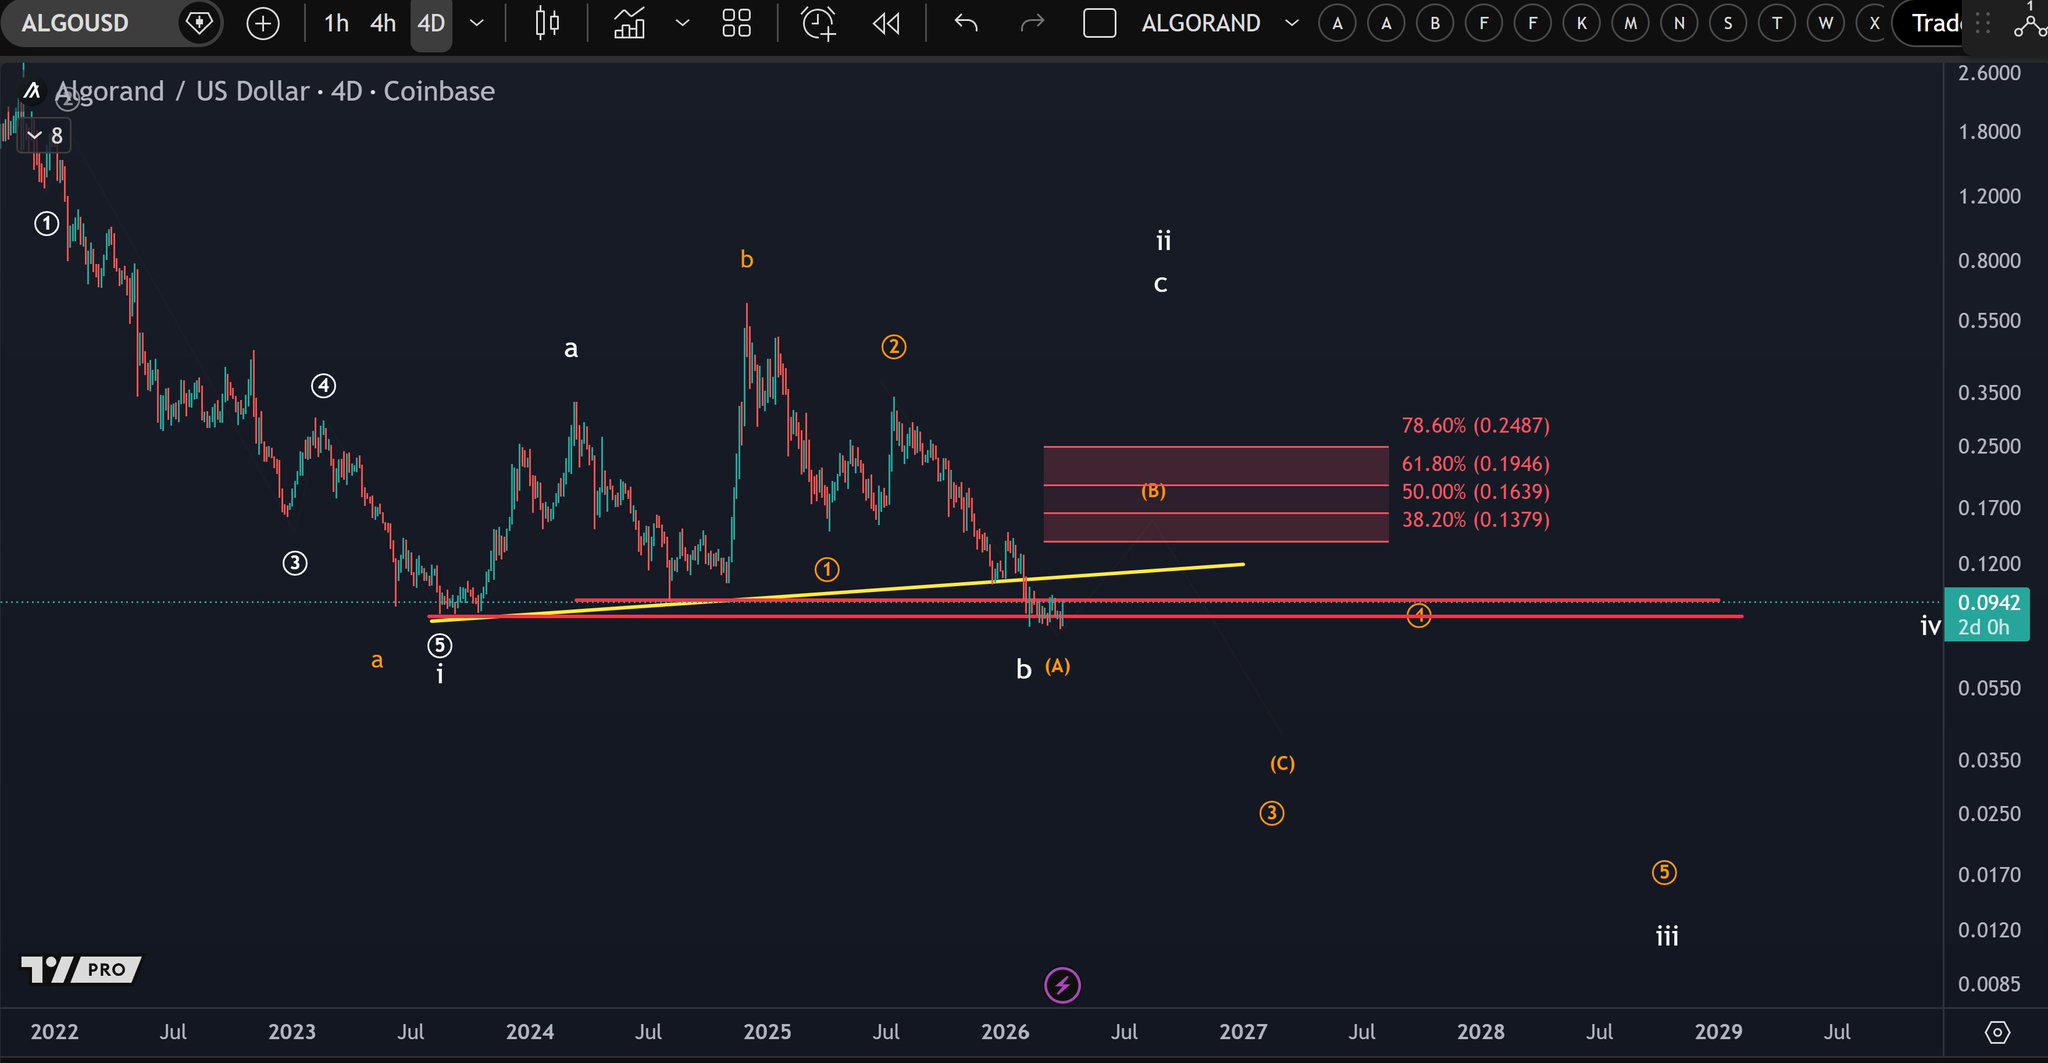Click the current price label 0.0942
The width and height of the screenshot is (2048, 1063).
(x=1988, y=602)
